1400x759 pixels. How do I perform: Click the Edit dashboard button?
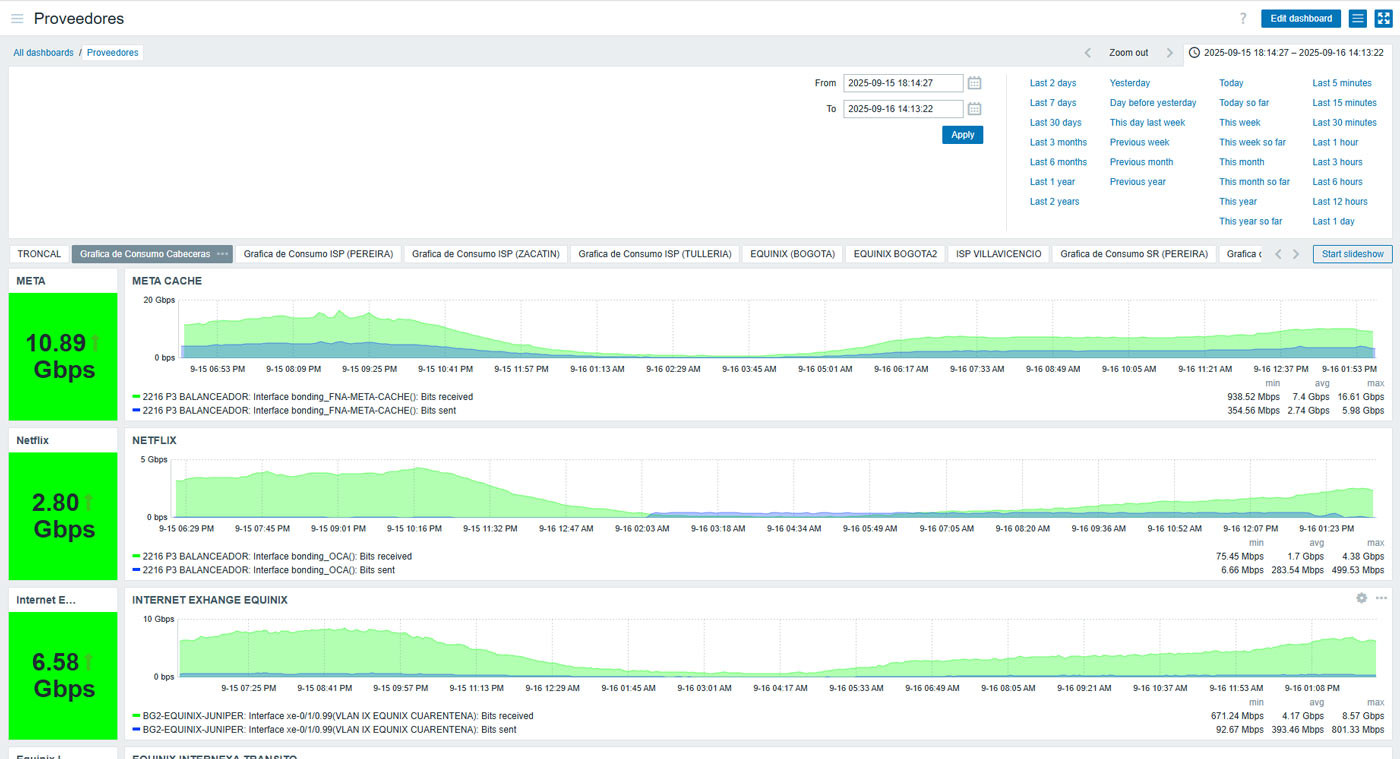1300,18
